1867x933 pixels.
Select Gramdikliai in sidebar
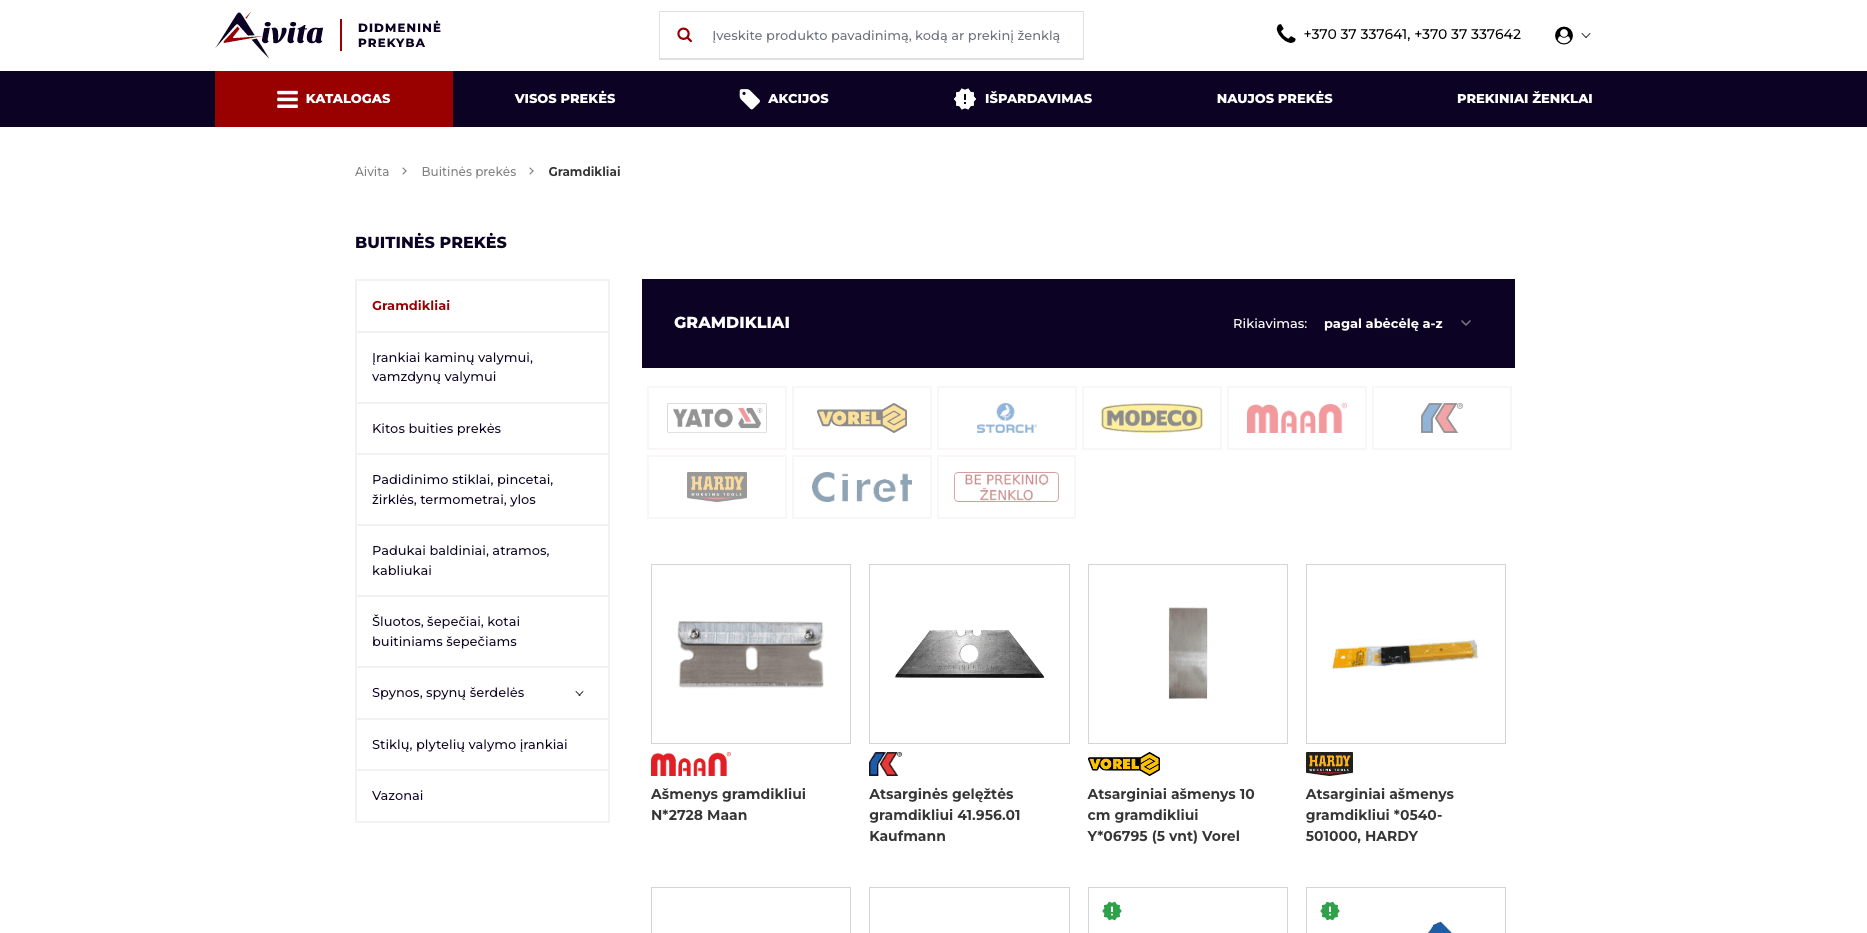point(482,306)
